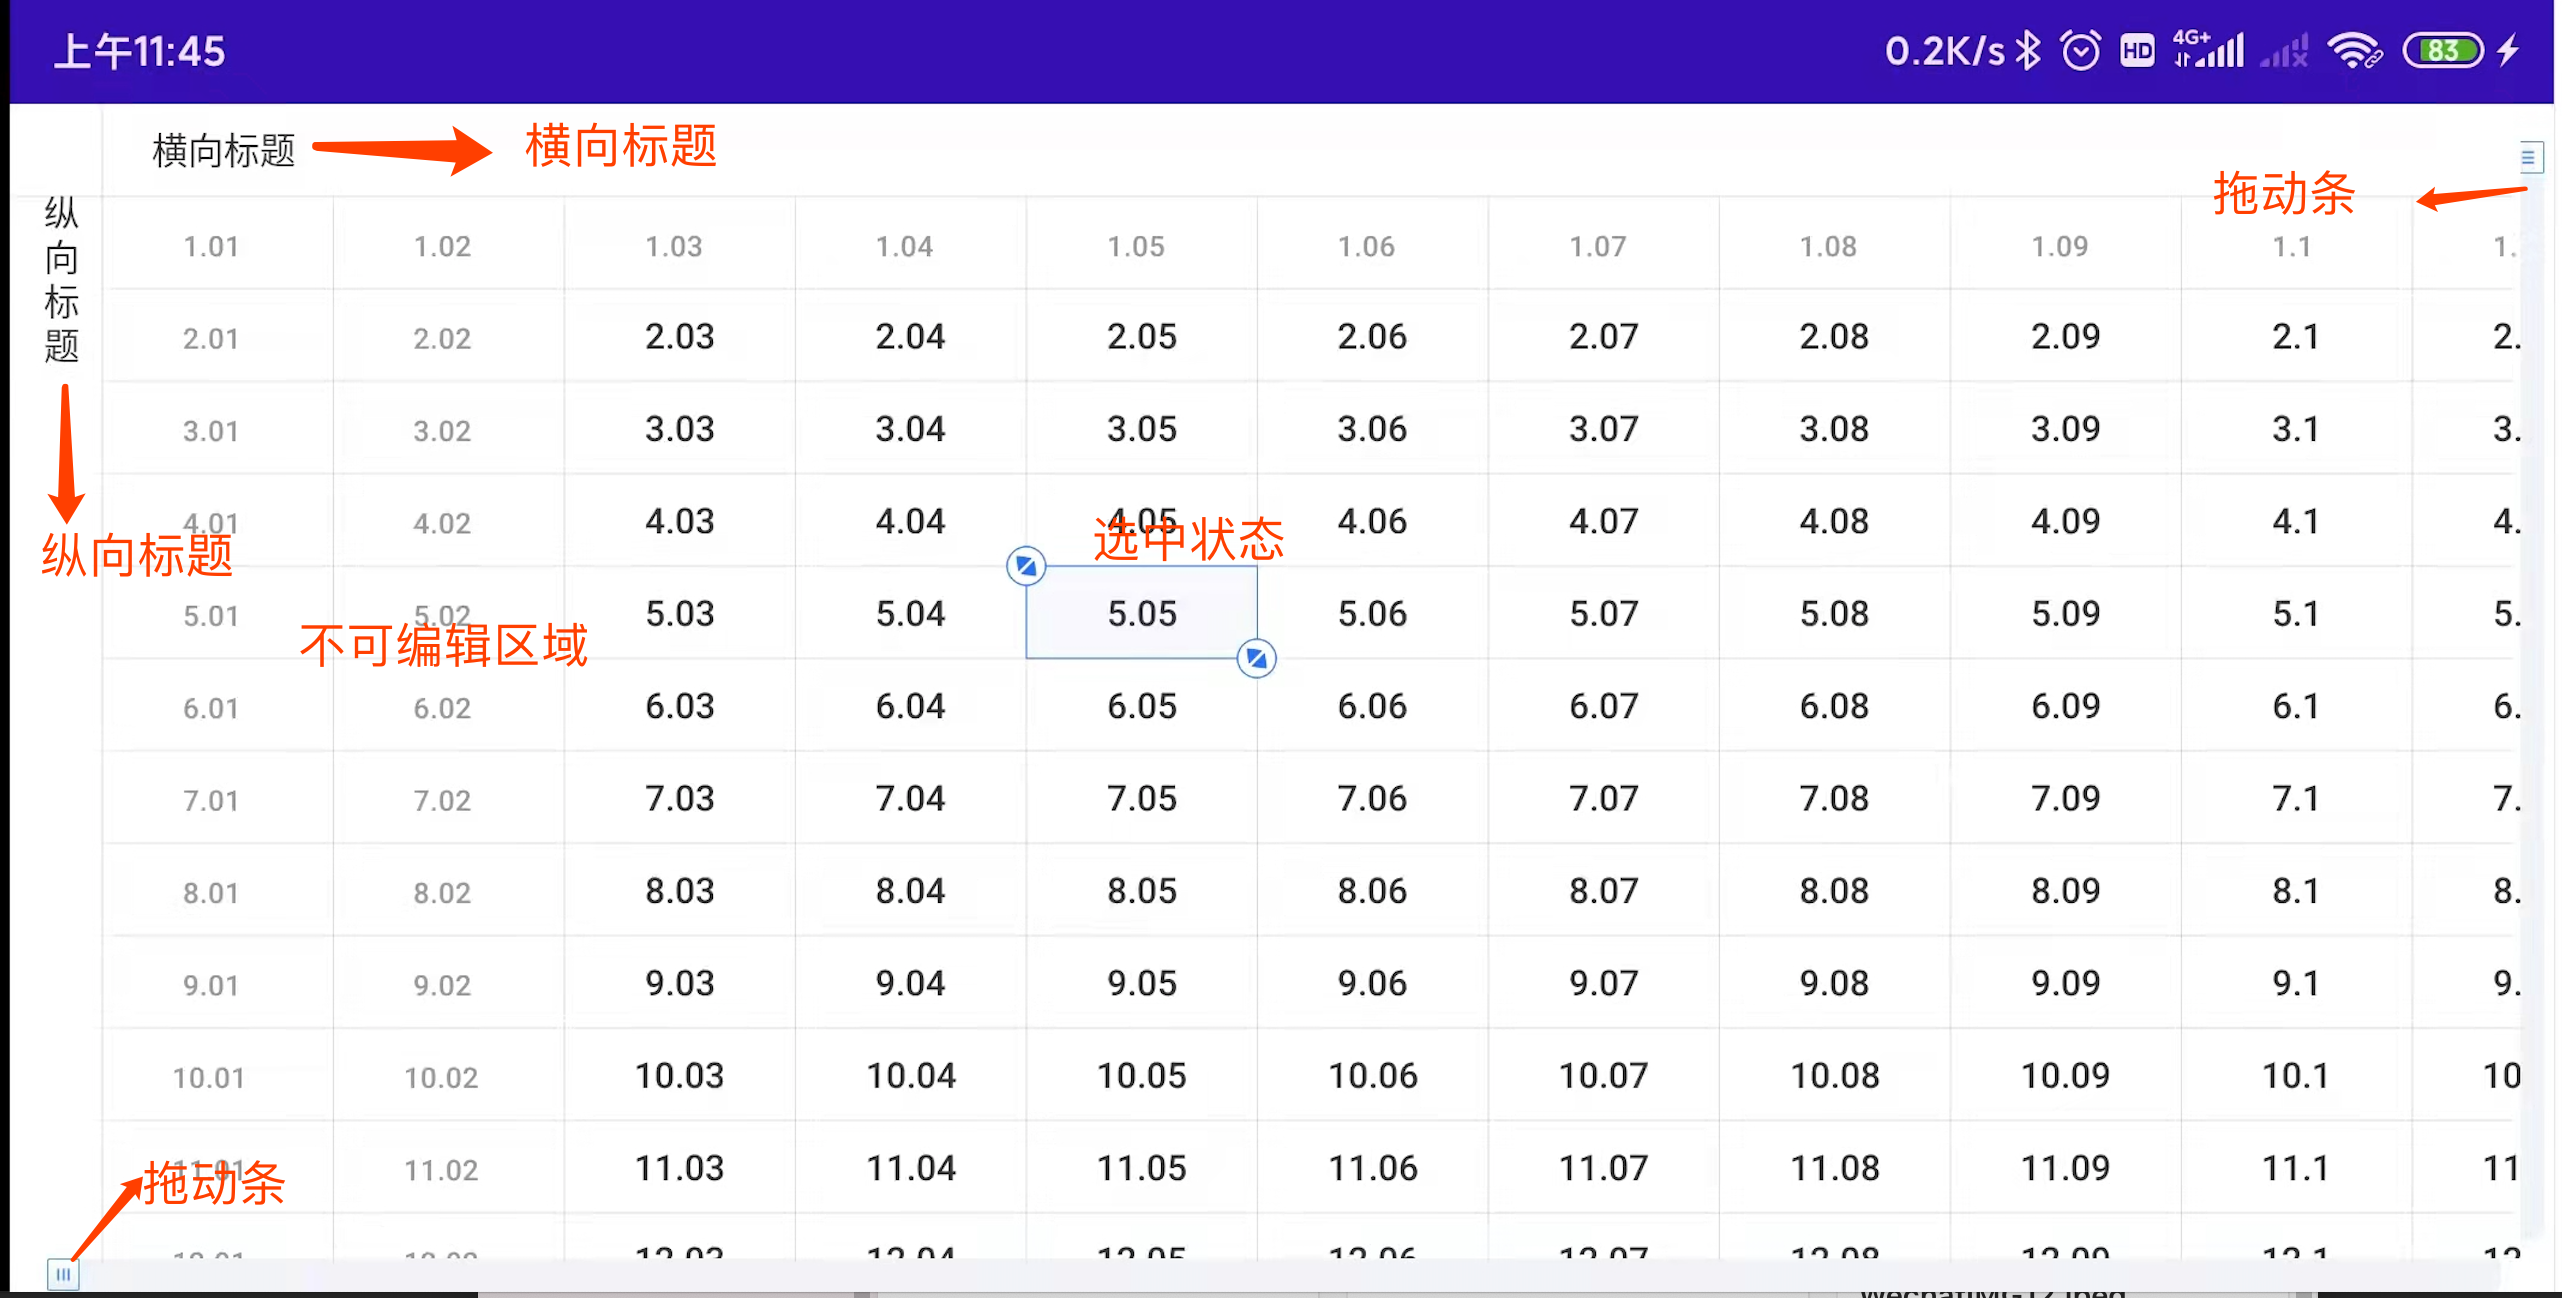
Task: Click the top-left selection handle icon
Action: [1025, 566]
